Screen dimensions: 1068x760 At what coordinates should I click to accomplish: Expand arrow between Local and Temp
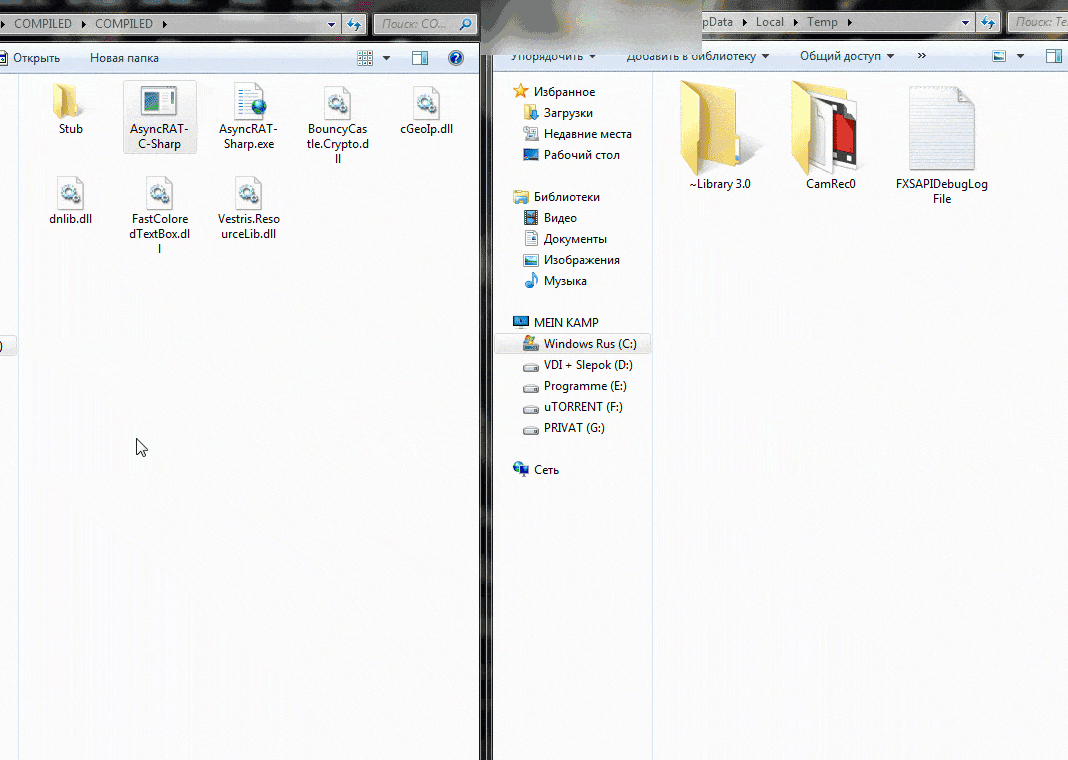(x=795, y=22)
